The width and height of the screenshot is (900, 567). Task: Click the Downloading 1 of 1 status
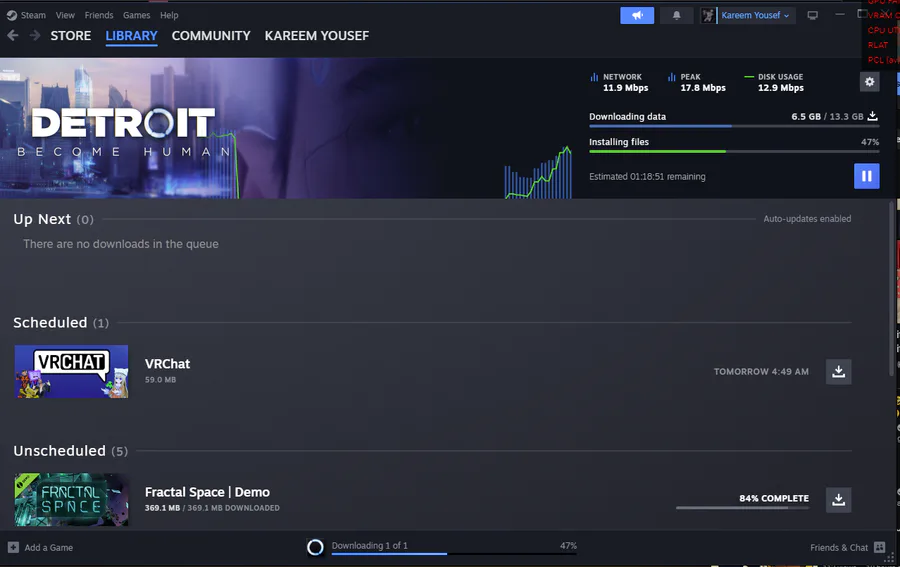tap(370, 545)
